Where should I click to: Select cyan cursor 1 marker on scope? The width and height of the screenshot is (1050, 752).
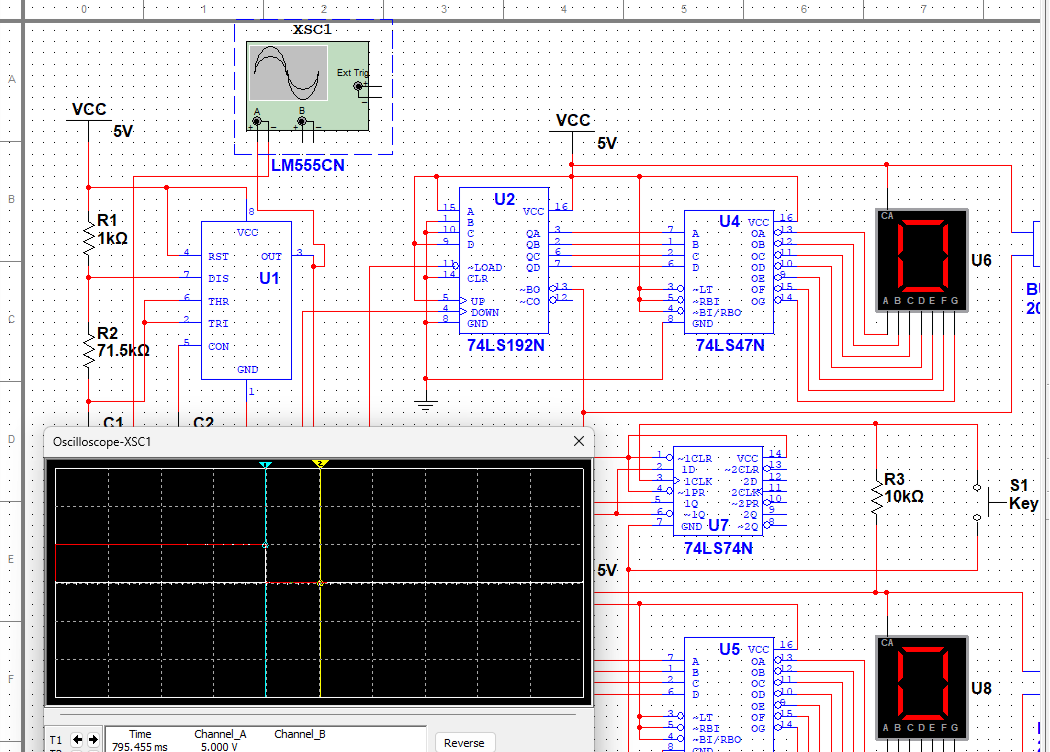point(265,464)
